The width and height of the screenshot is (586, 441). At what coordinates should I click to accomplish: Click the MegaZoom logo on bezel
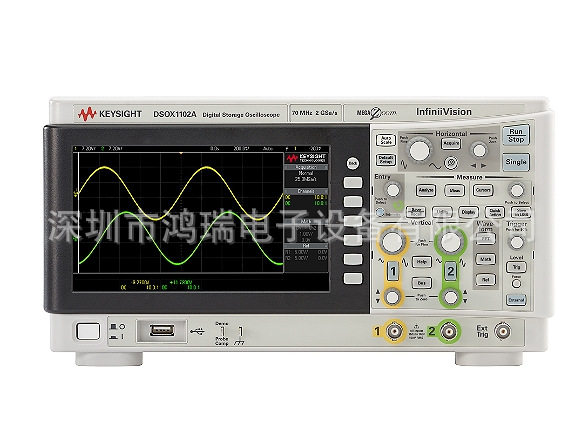click(x=376, y=112)
